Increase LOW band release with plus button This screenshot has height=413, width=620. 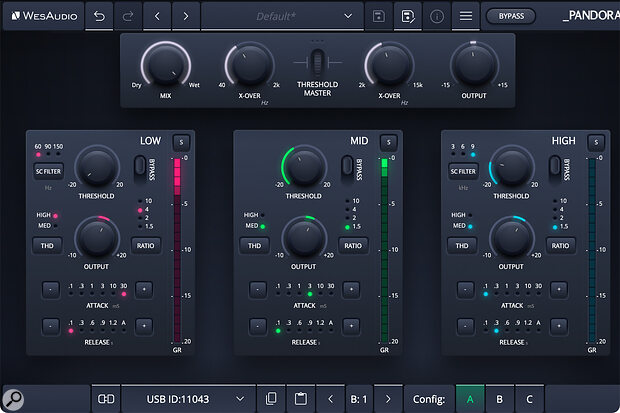click(x=144, y=326)
